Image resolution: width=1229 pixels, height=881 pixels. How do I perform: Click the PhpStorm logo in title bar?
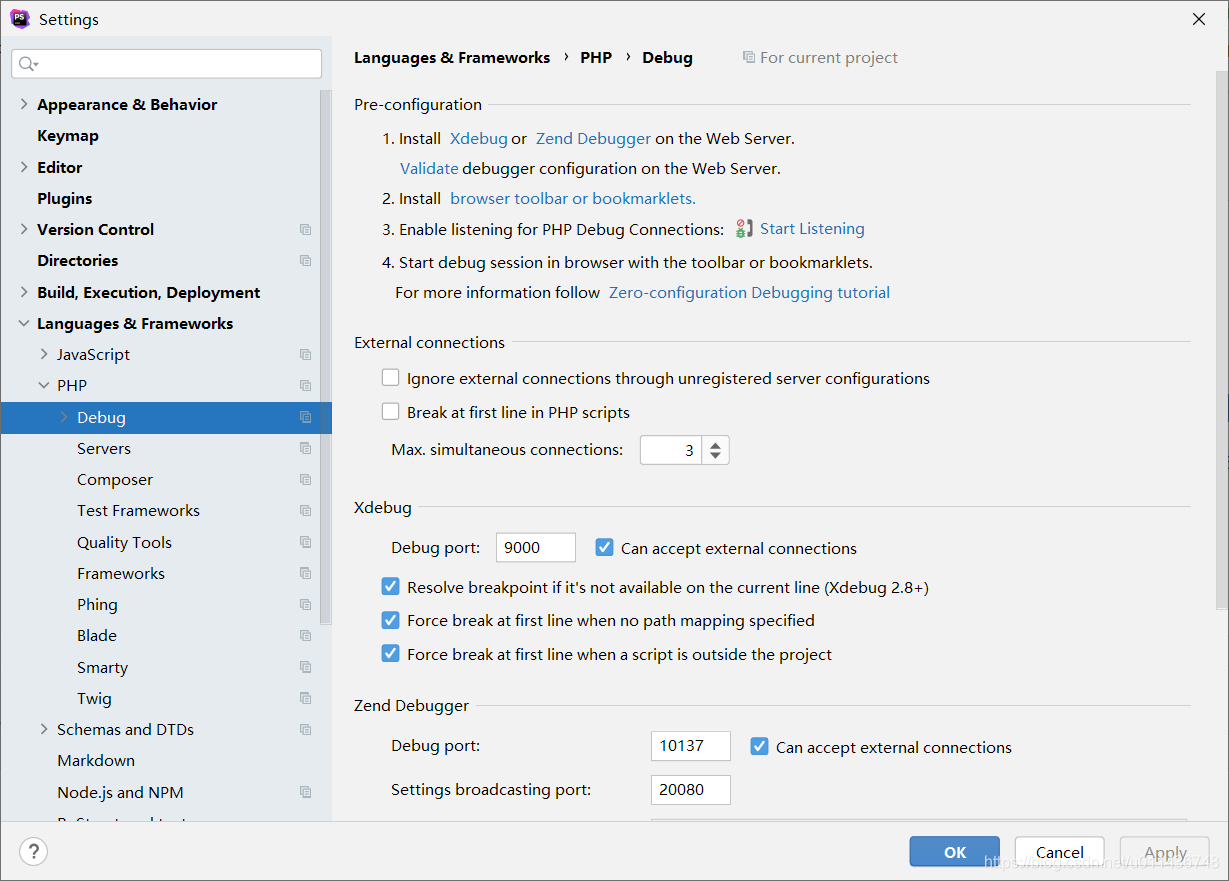coord(19,18)
